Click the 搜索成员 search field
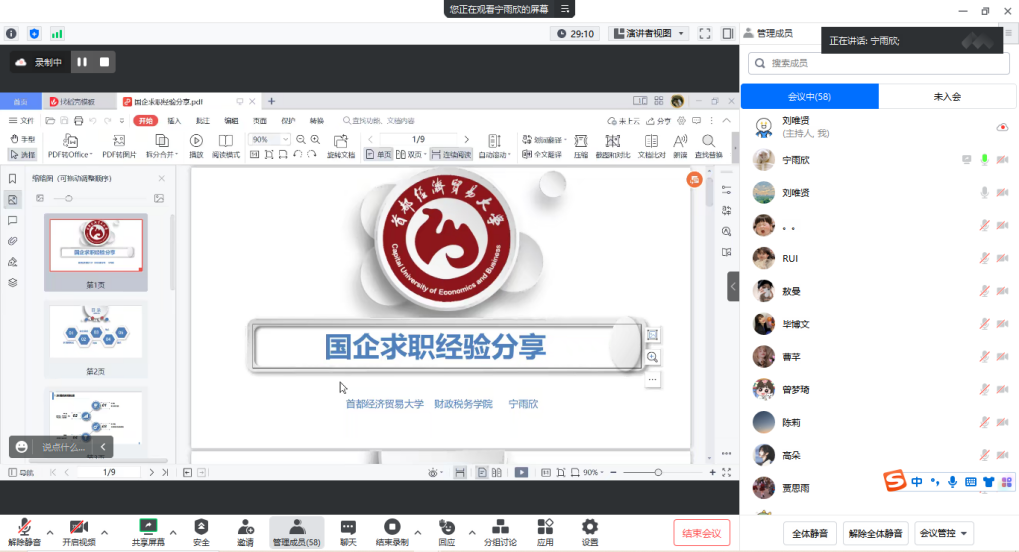1019x552 pixels. click(879, 63)
